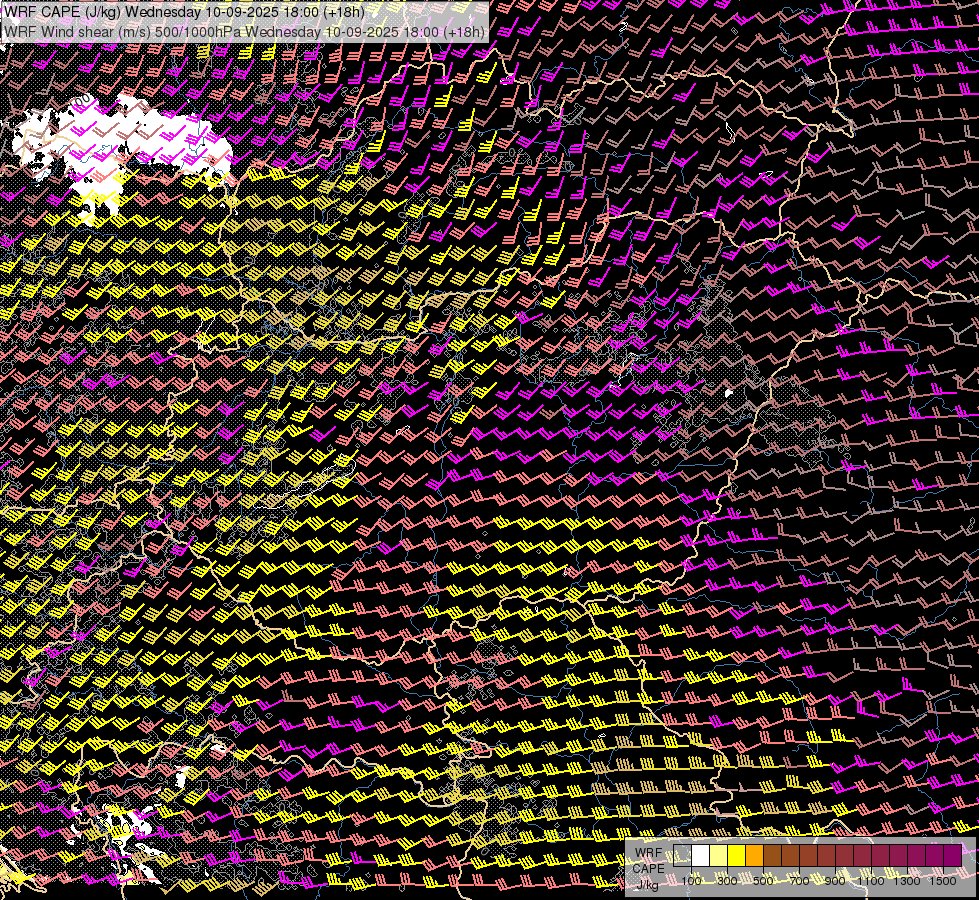Click the 100 label on the legend
The height and width of the screenshot is (900, 979).
(691, 881)
